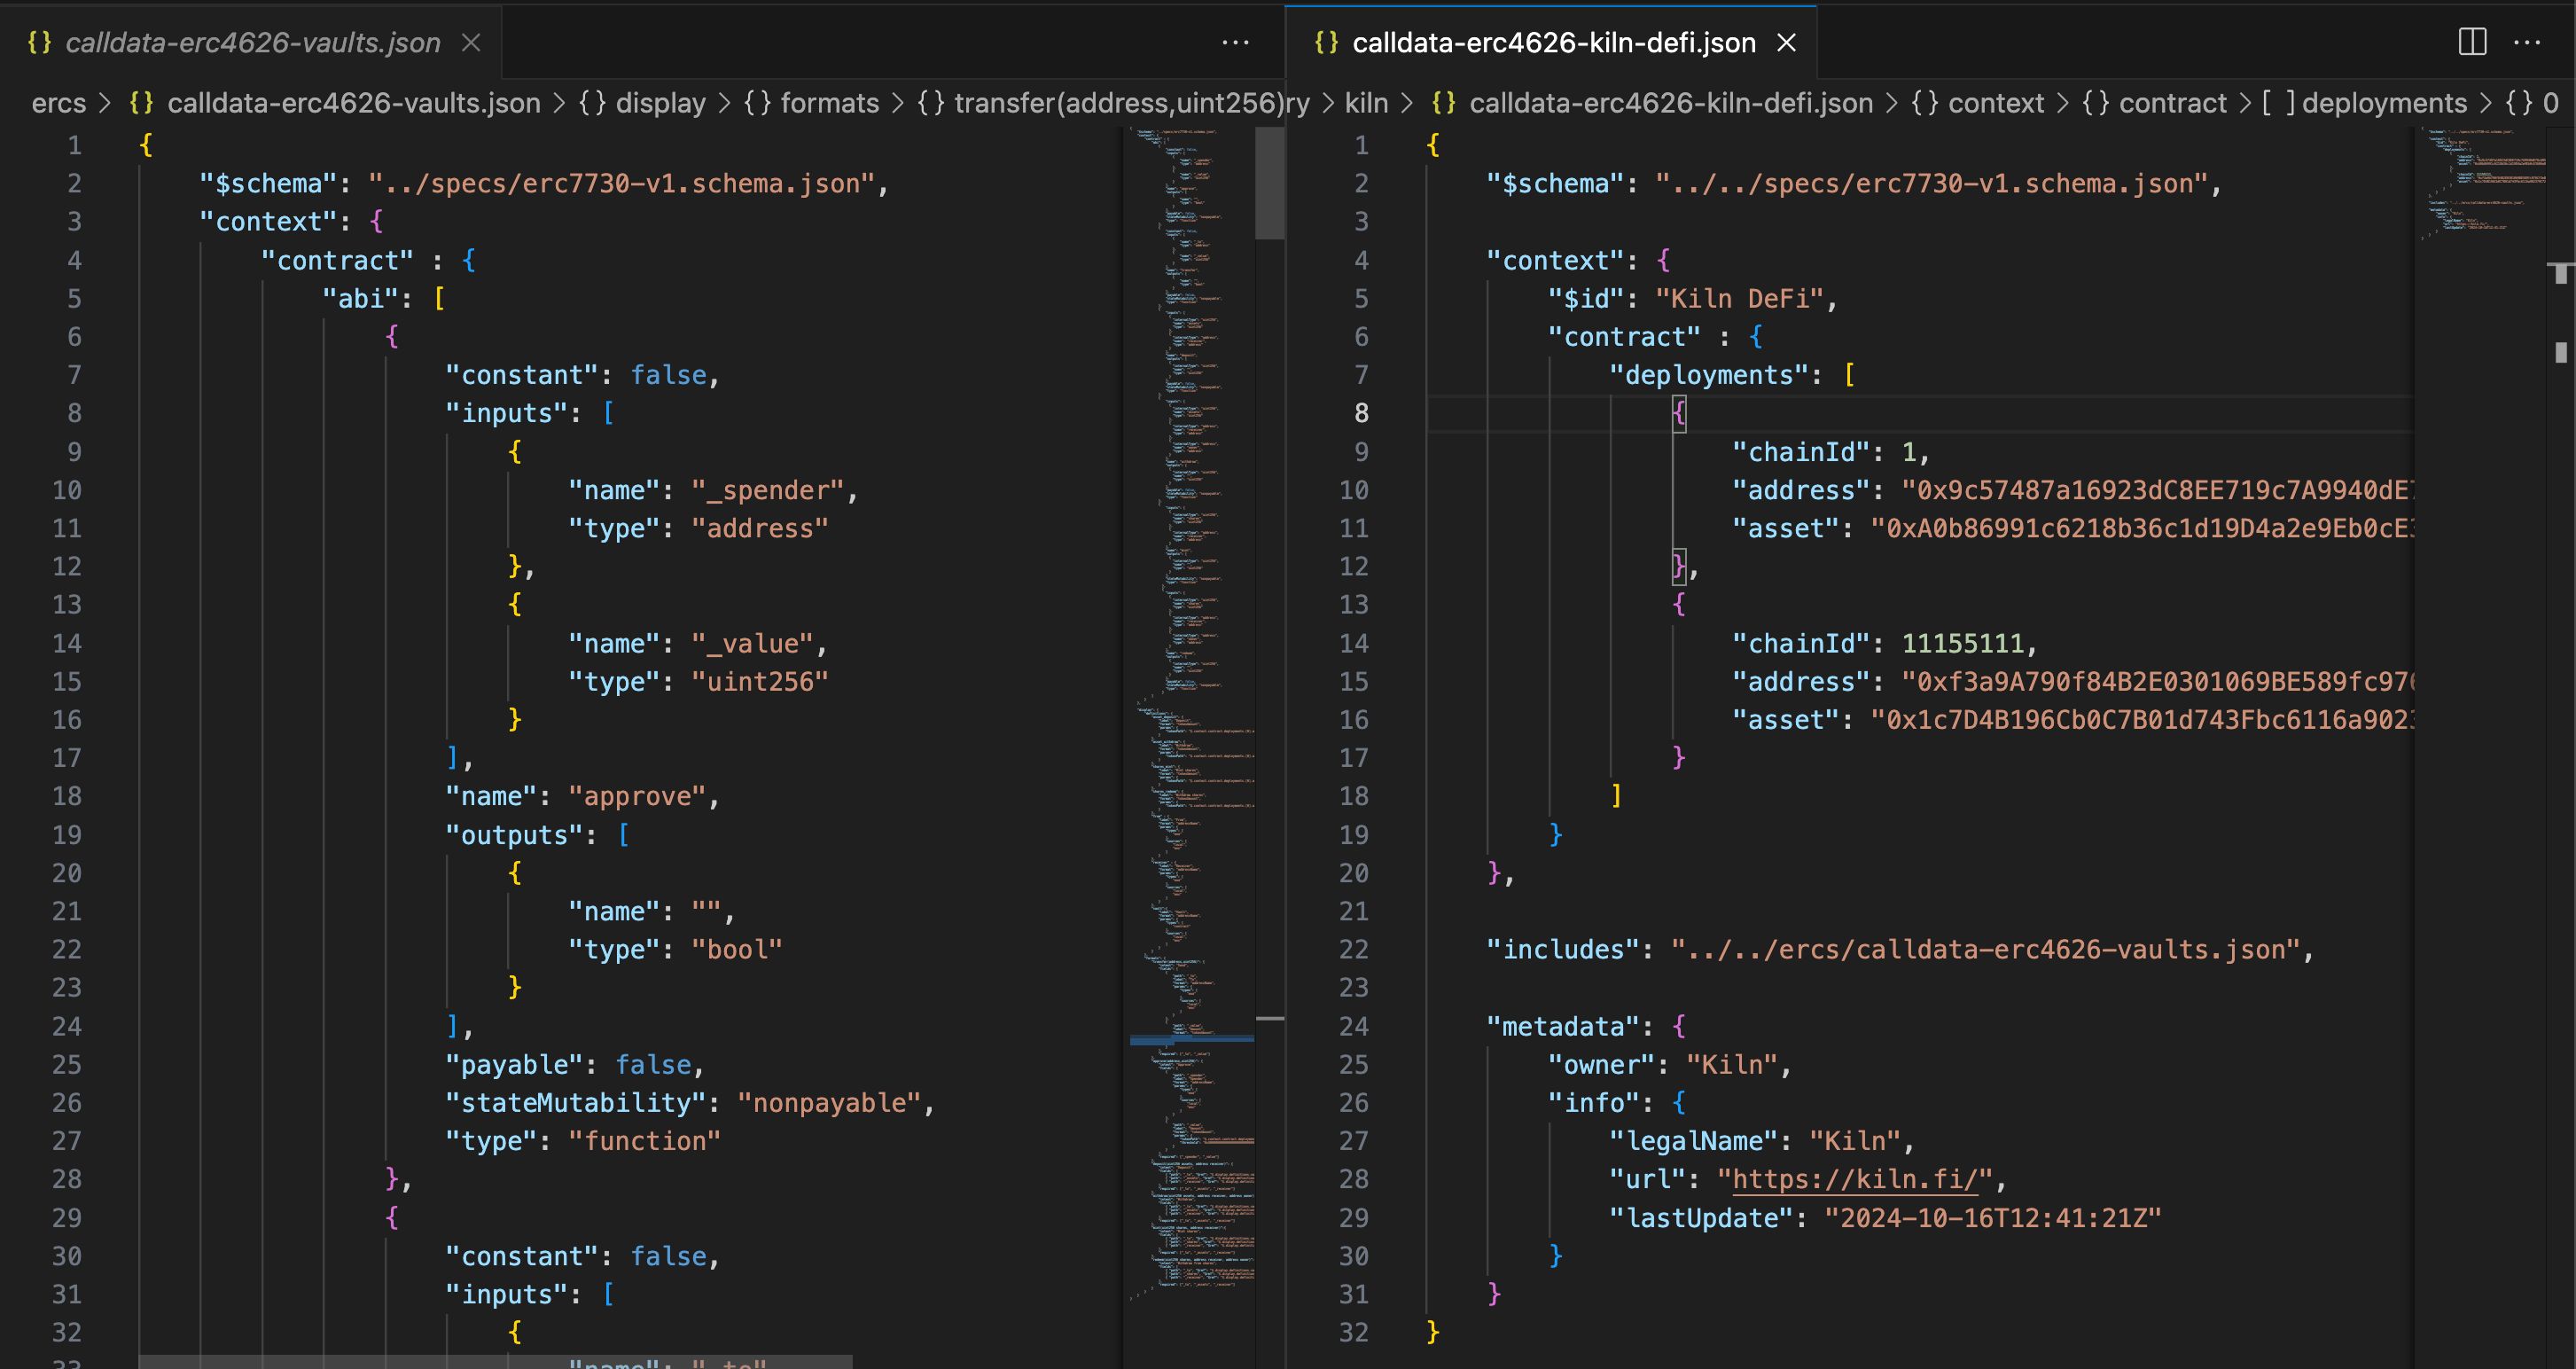Click "Kiln DeFi" $id value
The width and height of the screenshot is (2576, 1369).
coord(1739,298)
